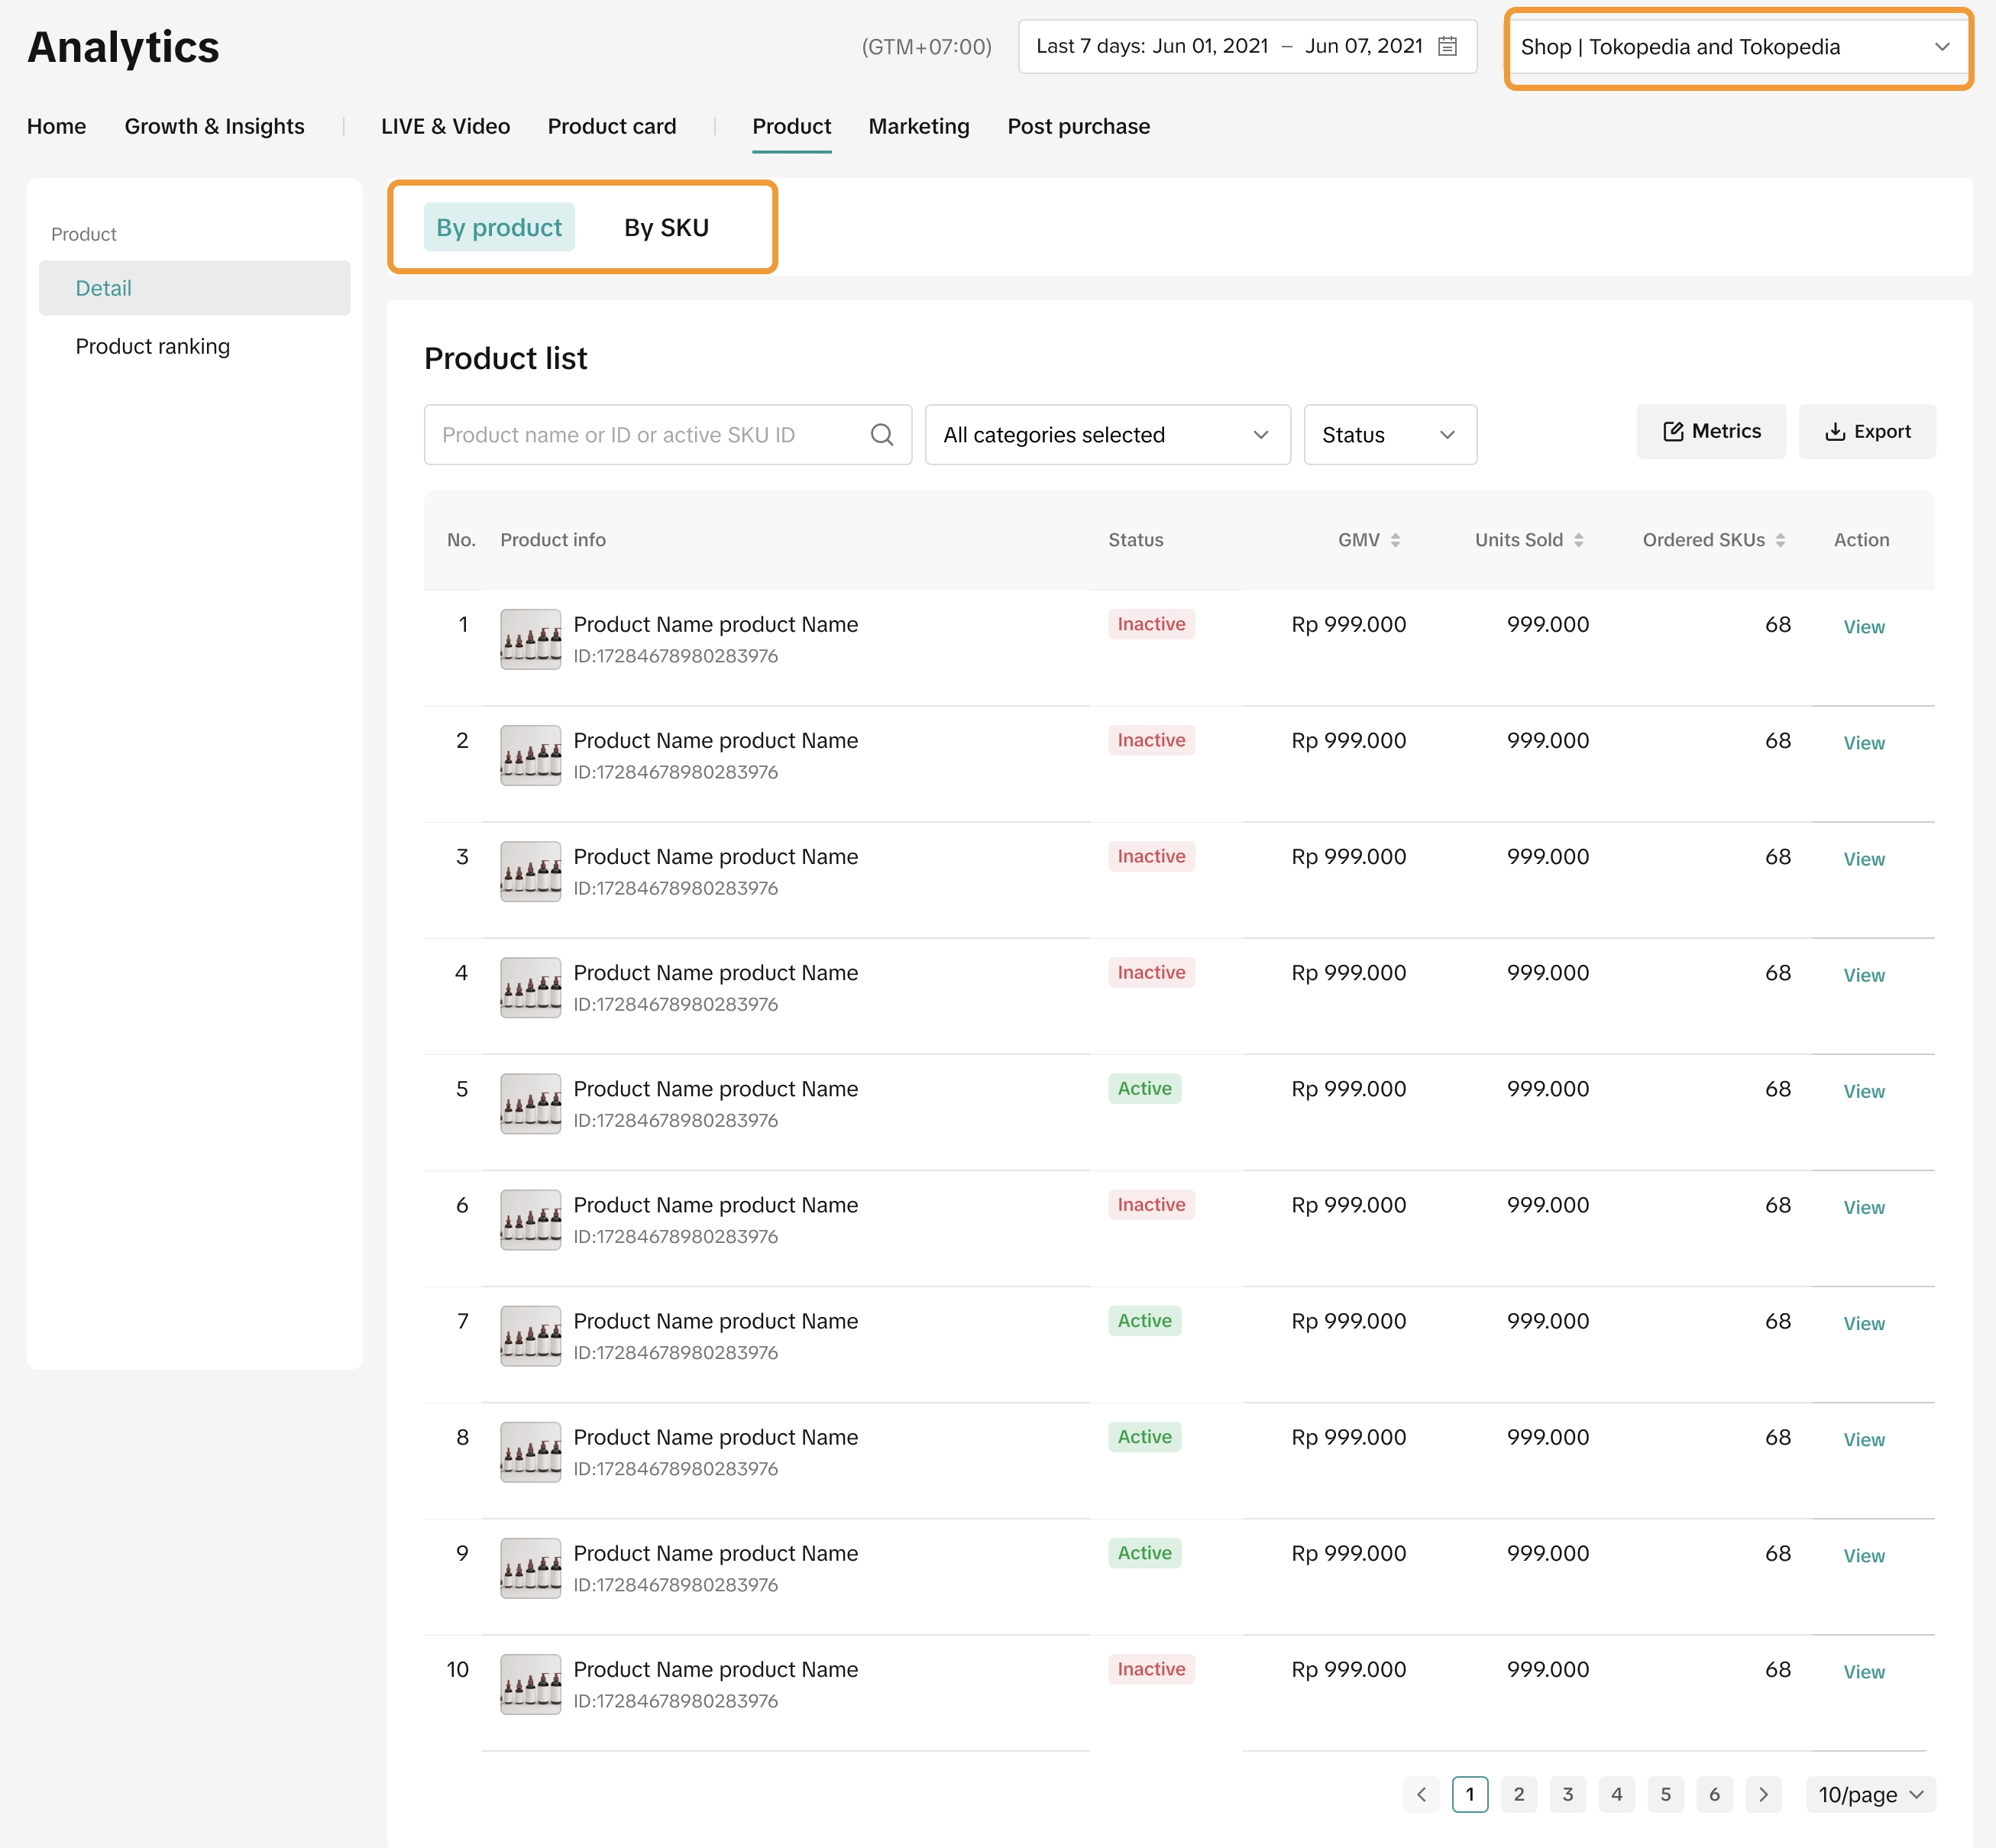Open the Shop Tokopedia selector dropdown

1737,47
